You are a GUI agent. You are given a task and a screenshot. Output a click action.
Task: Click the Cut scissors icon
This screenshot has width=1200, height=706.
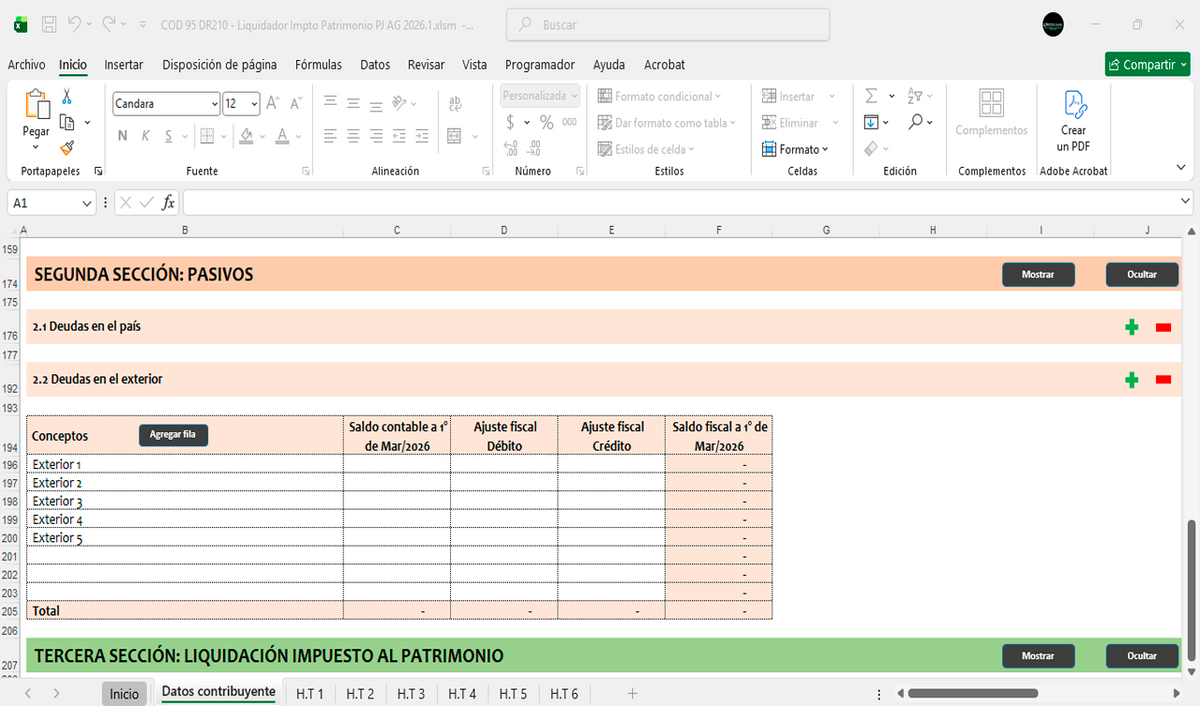pyautogui.click(x=66, y=97)
